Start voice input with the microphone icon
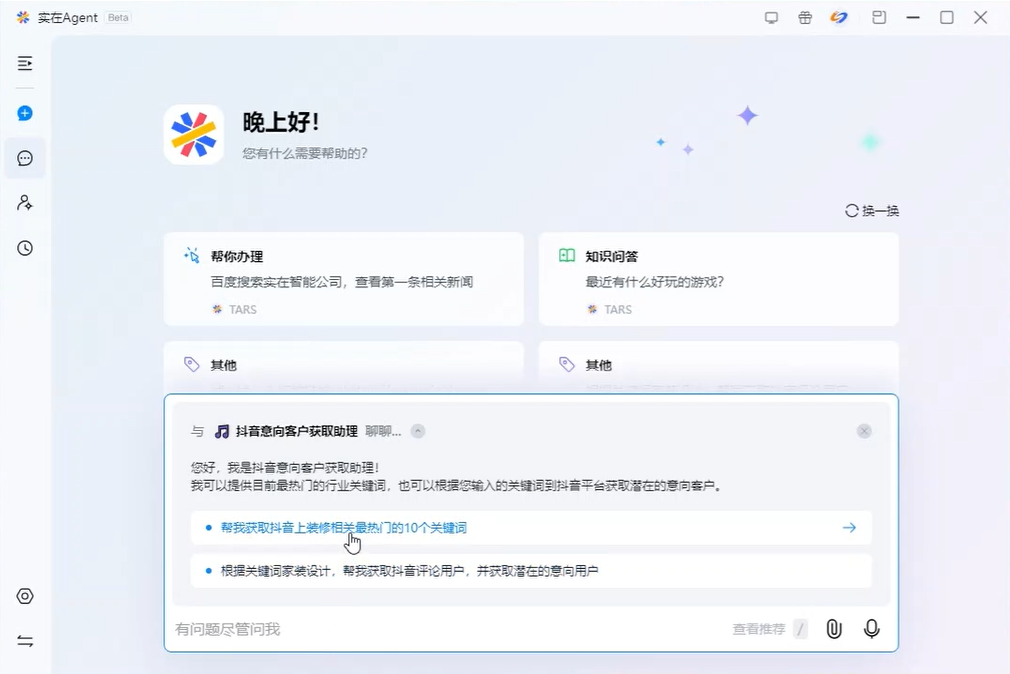This screenshot has width=1010, height=674. [x=871, y=629]
